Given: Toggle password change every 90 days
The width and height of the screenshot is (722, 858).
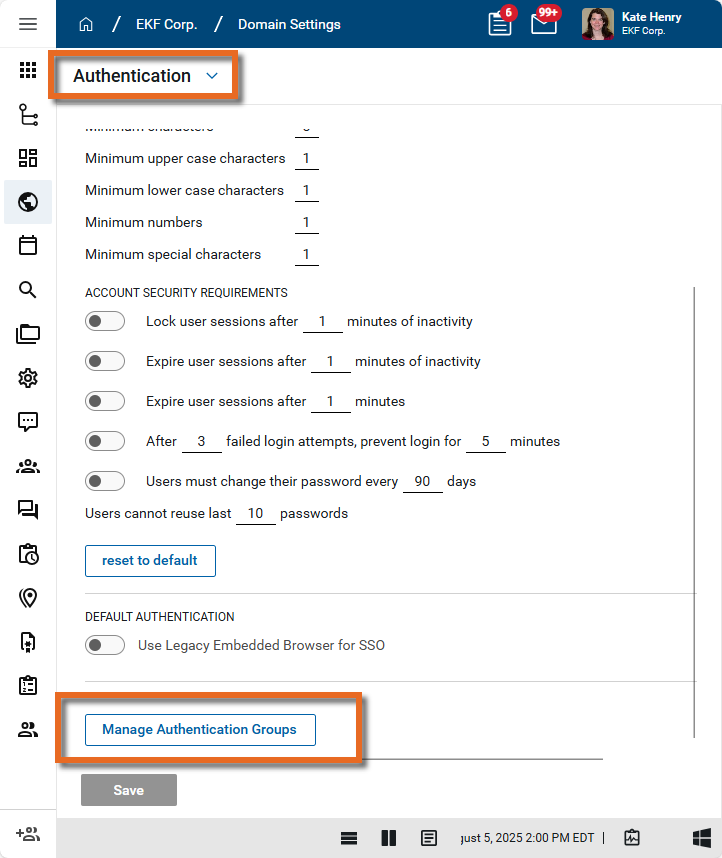Looking at the screenshot, I should tap(105, 481).
